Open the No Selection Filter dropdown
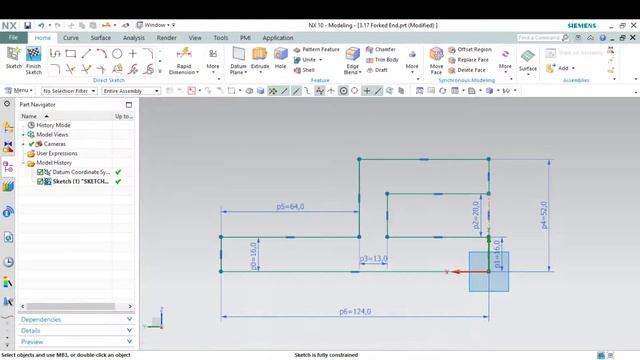 (69, 91)
